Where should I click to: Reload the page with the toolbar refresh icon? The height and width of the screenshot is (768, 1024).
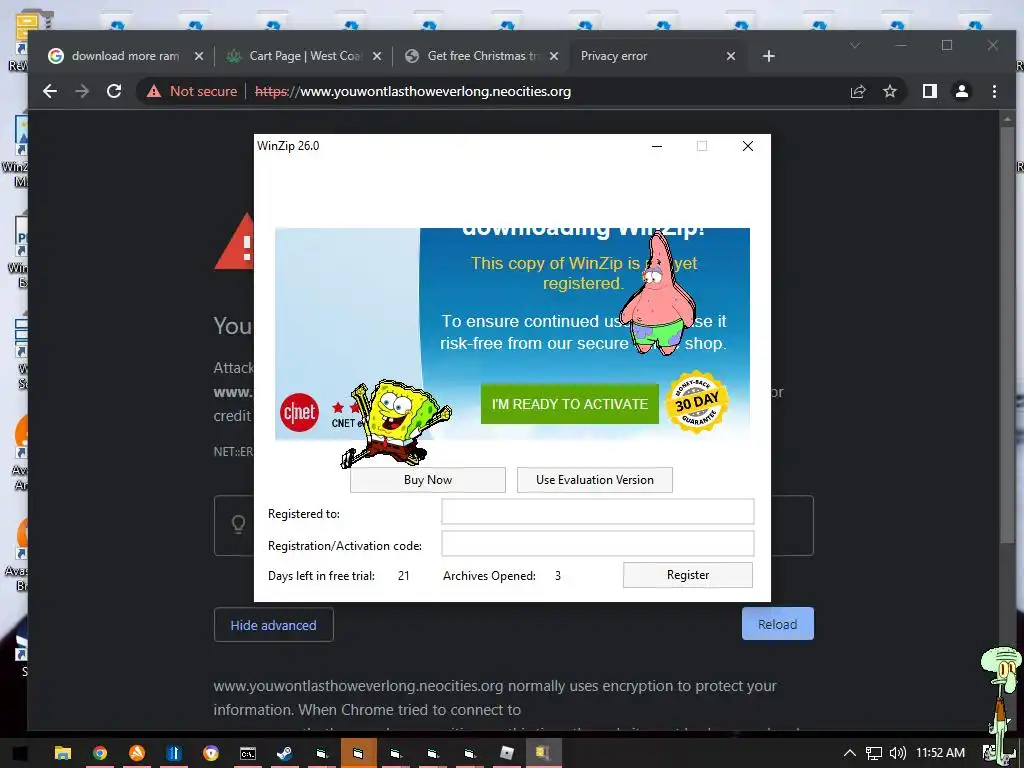click(114, 91)
